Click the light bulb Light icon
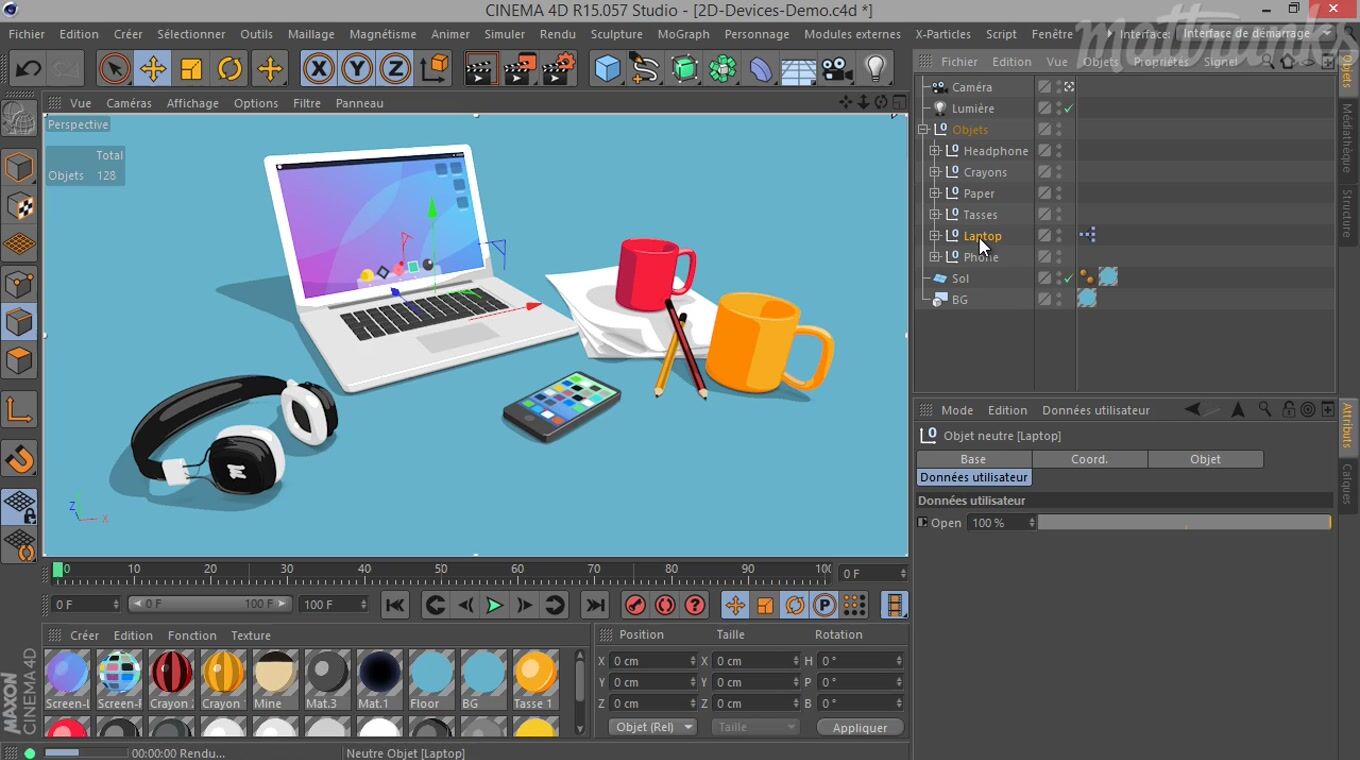1360x760 pixels. [876, 69]
